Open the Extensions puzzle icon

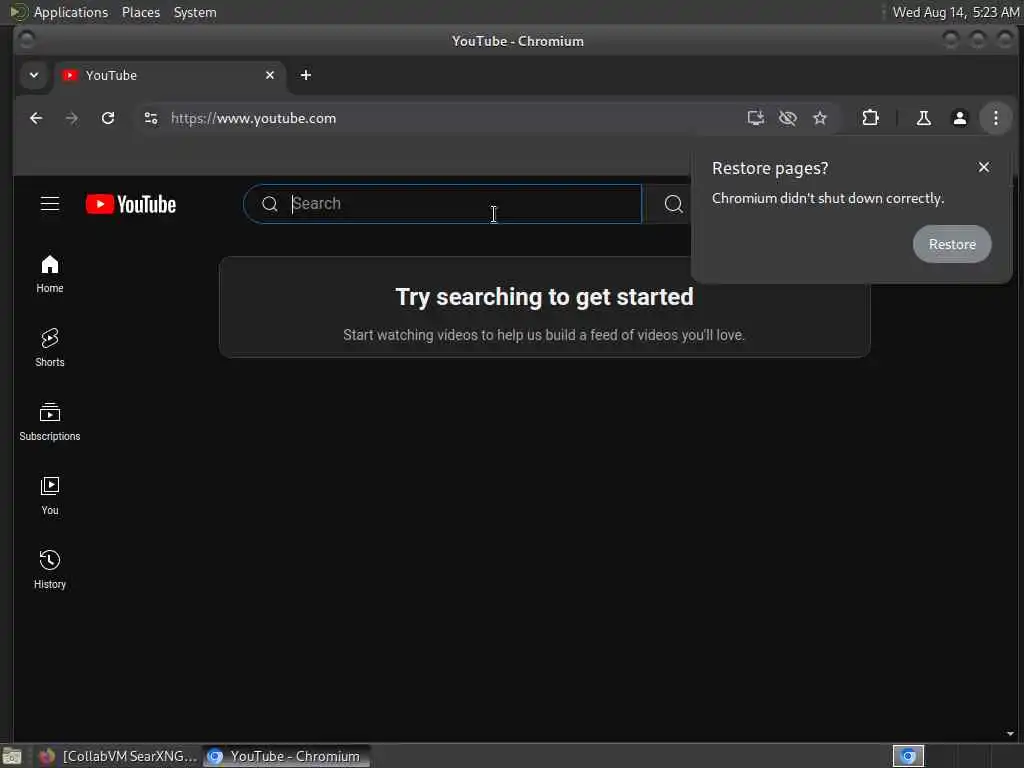point(870,118)
